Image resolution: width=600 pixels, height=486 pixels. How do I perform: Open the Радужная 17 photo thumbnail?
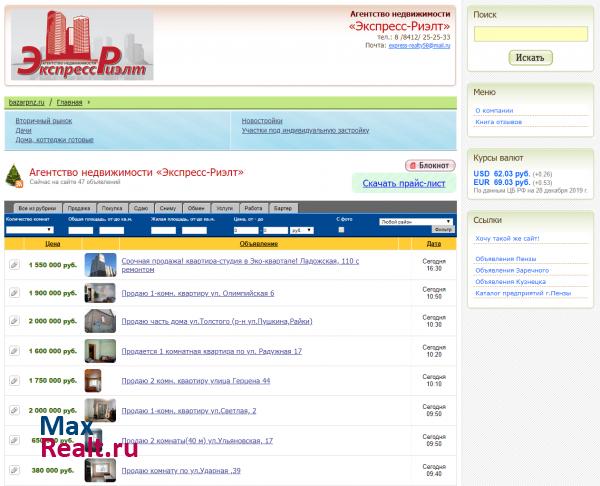[100, 351]
